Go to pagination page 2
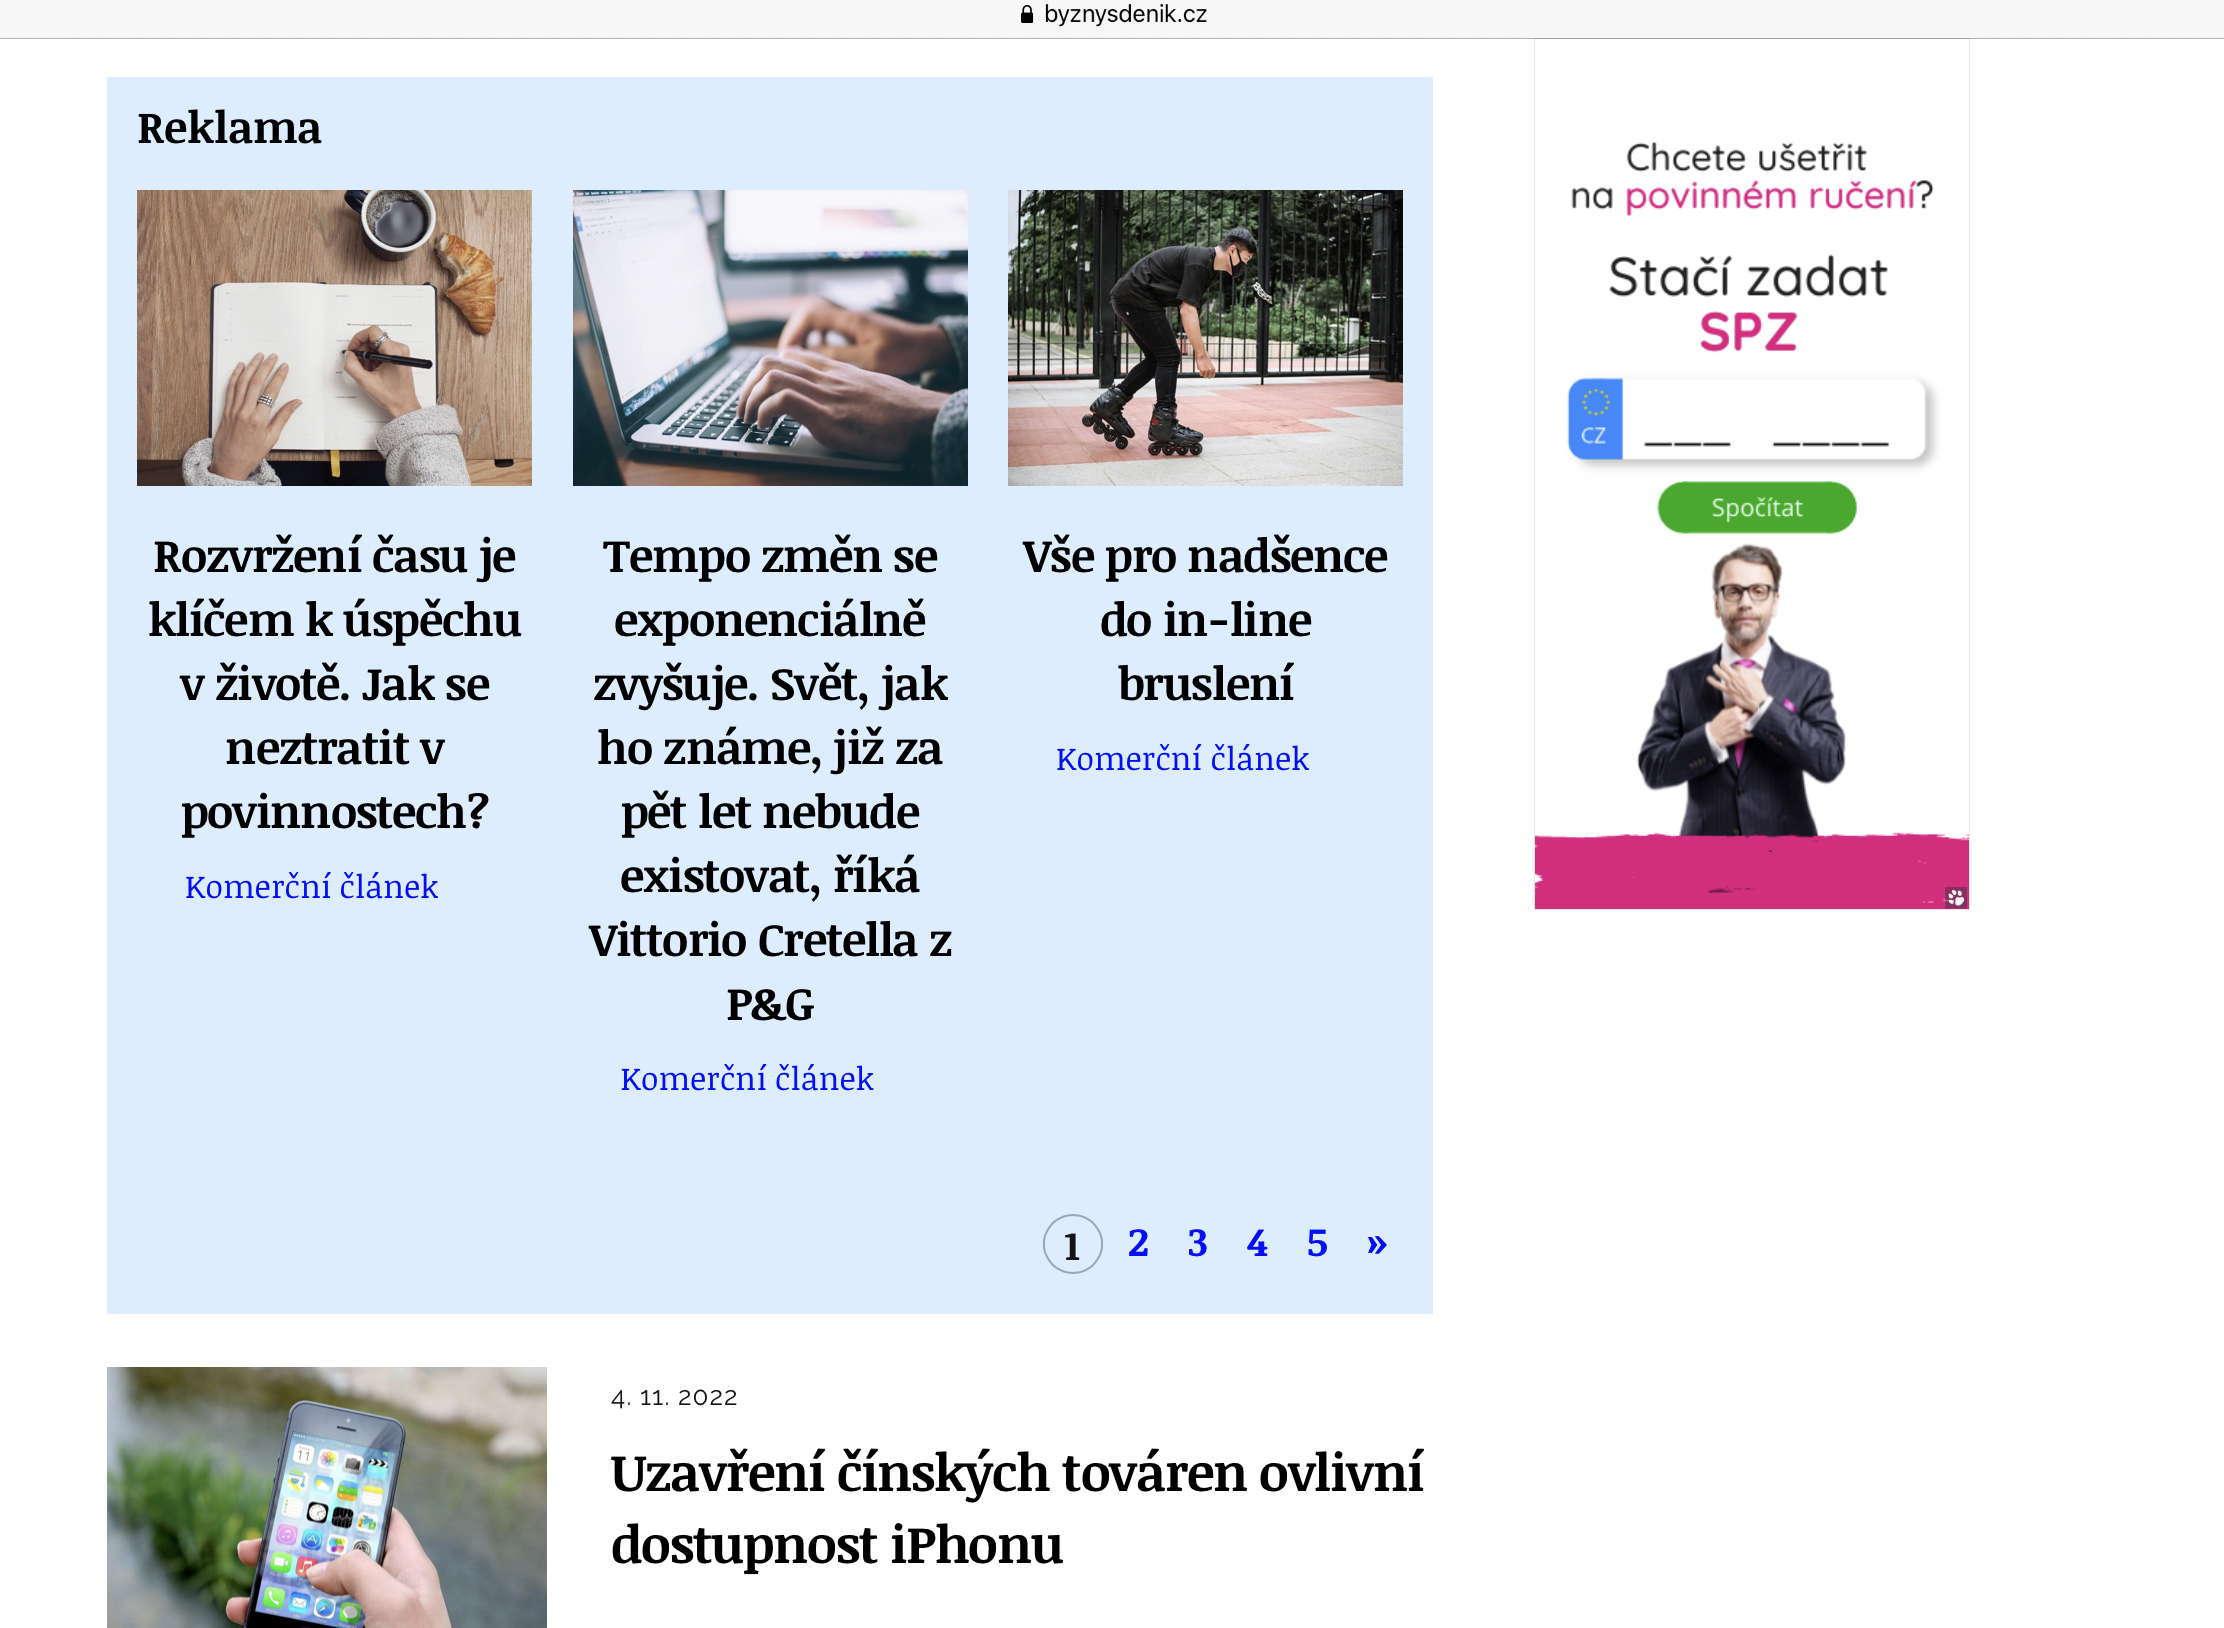This screenshot has width=2224, height=1628. [1138, 1243]
